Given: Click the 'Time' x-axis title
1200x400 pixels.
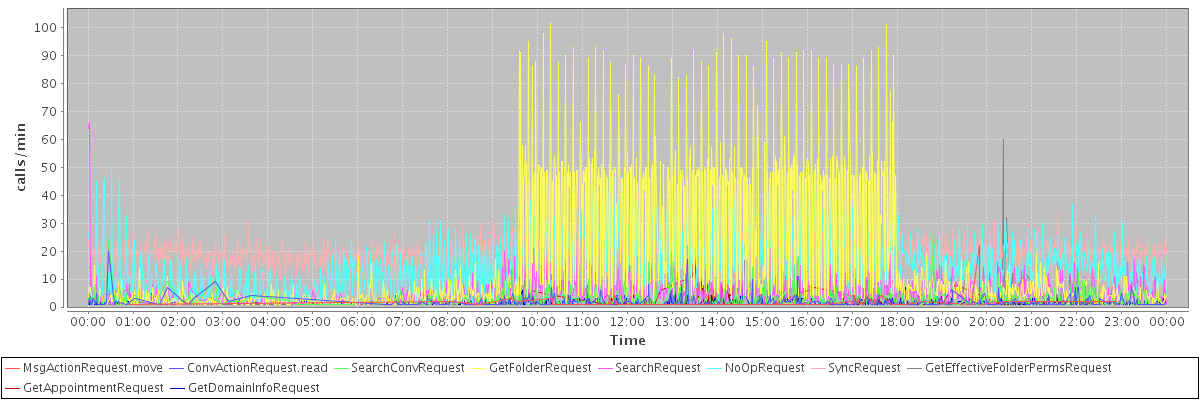Looking at the screenshot, I should tap(627, 341).
